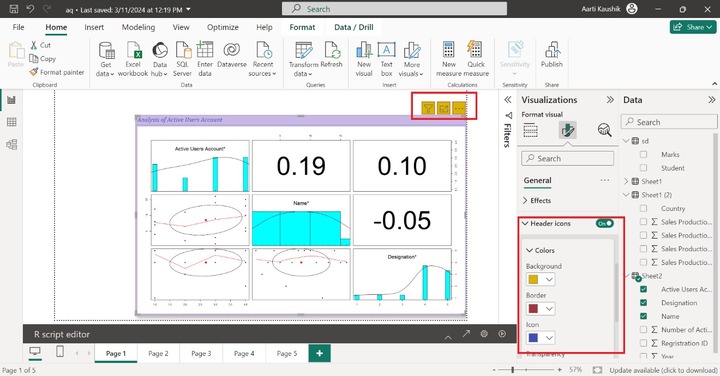The height and width of the screenshot is (376, 720).
Task: Open the Insert tab
Action: point(94,27)
